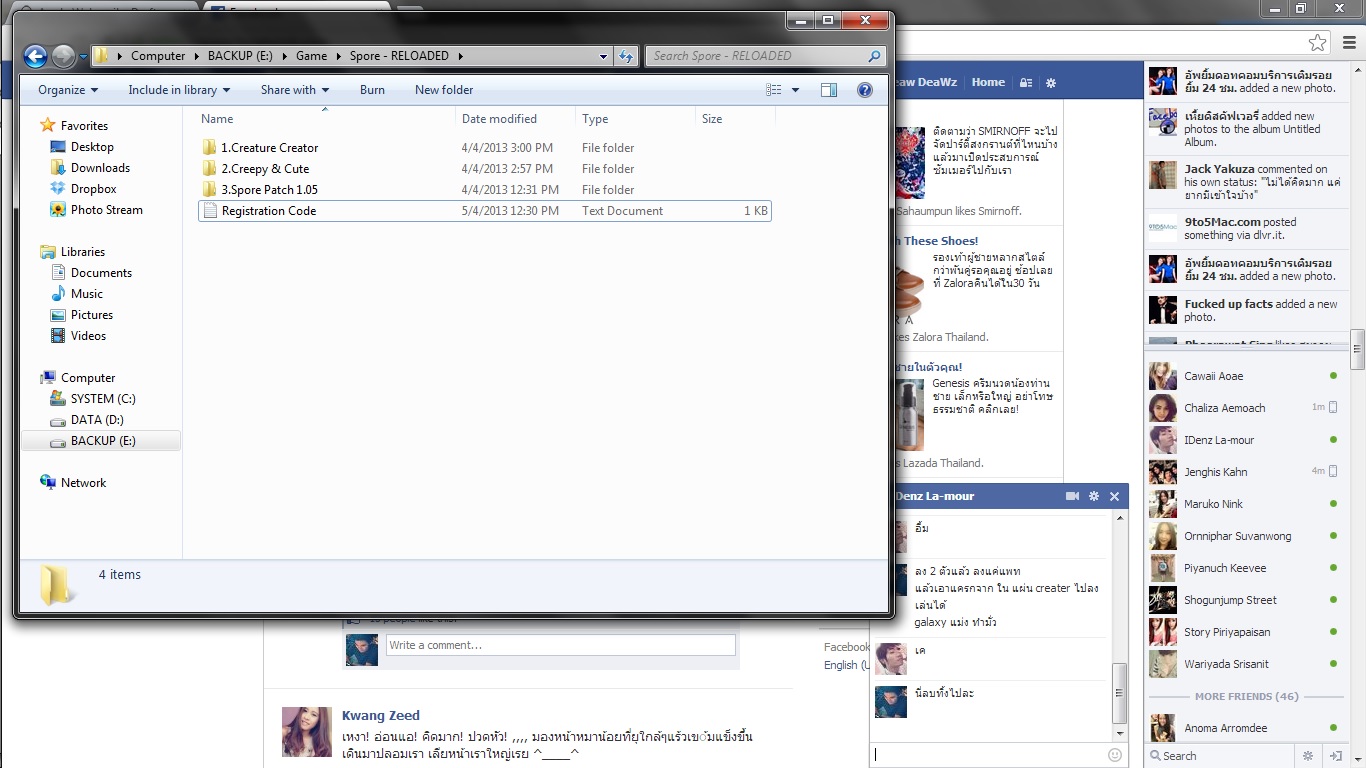
Task: Hide the chat sidebar
Action: pos(1335,756)
